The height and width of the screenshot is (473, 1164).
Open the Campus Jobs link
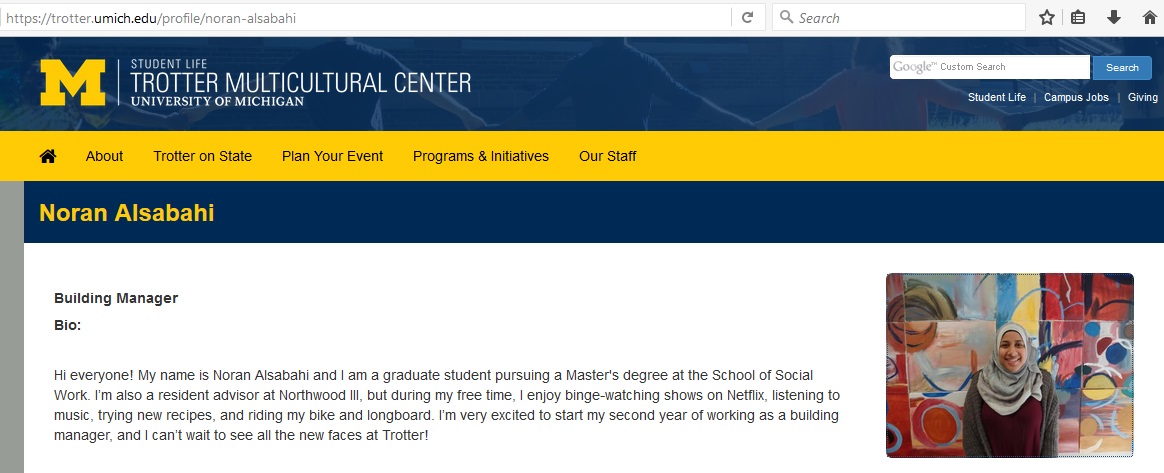(1076, 97)
